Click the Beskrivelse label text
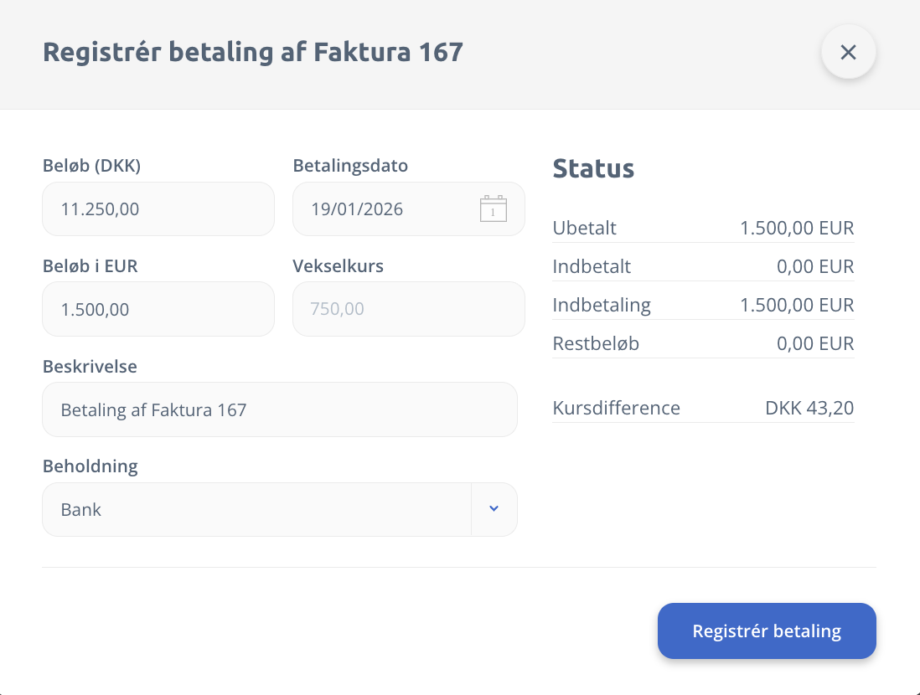The image size is (920, 695). pyautogui.click(x=89, y=366)
